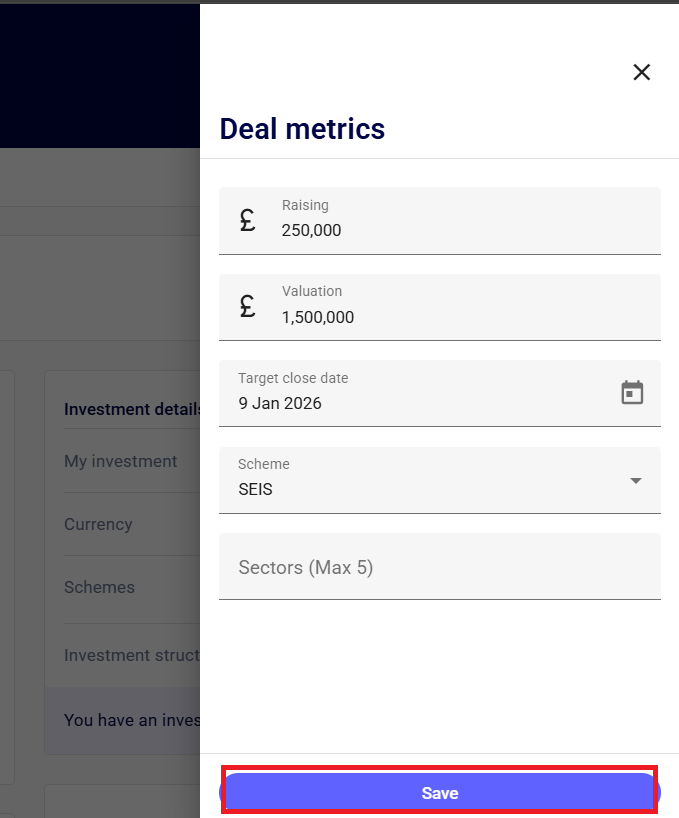Select the My investment row
Viewport: 679px width, 818px height.
coord(121,461)
